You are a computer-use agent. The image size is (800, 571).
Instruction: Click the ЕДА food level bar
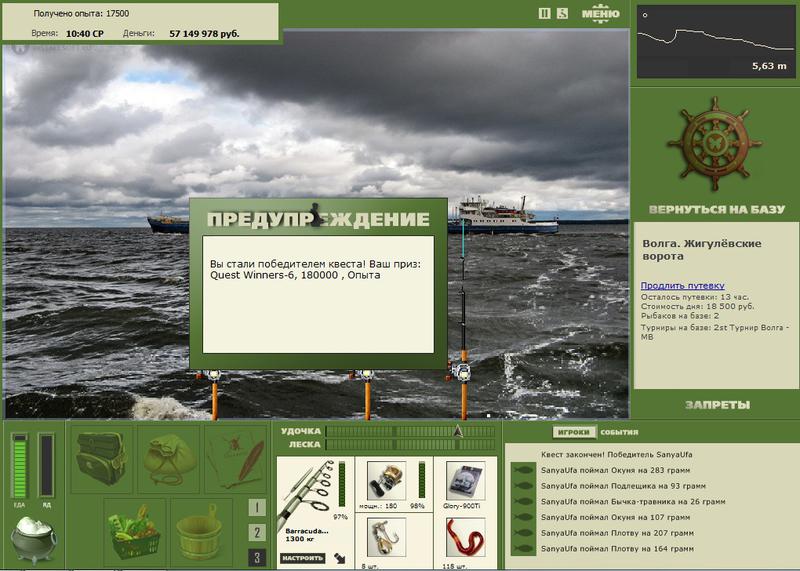tap(19, 465)
